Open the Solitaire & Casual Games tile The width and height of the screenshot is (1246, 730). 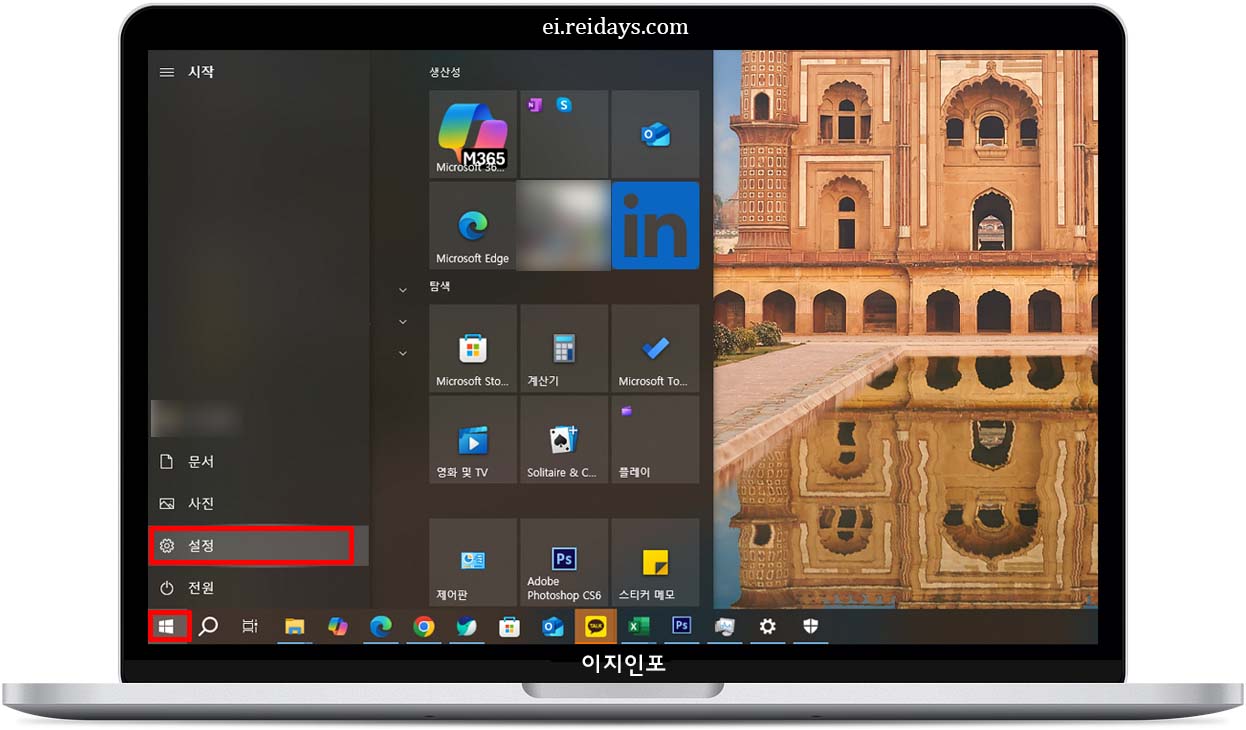point(563,438)
